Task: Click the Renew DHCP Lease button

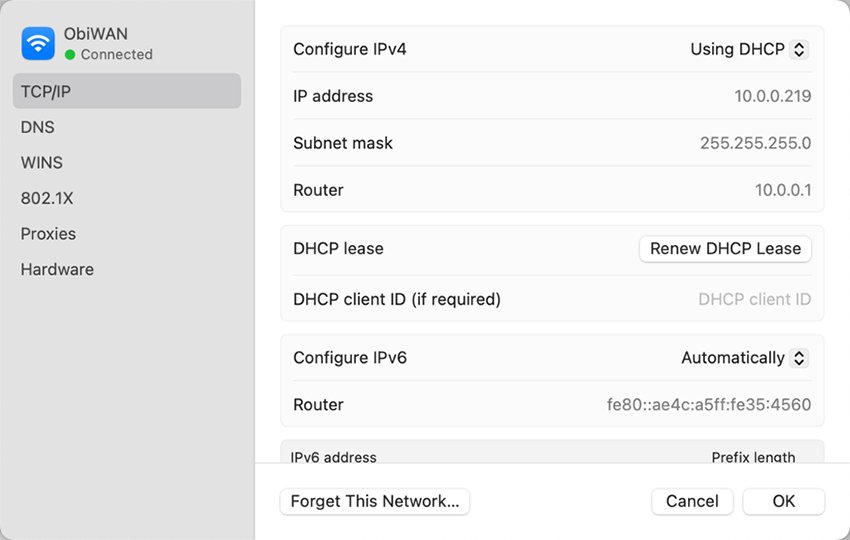Action: click(x=725, y=249)
